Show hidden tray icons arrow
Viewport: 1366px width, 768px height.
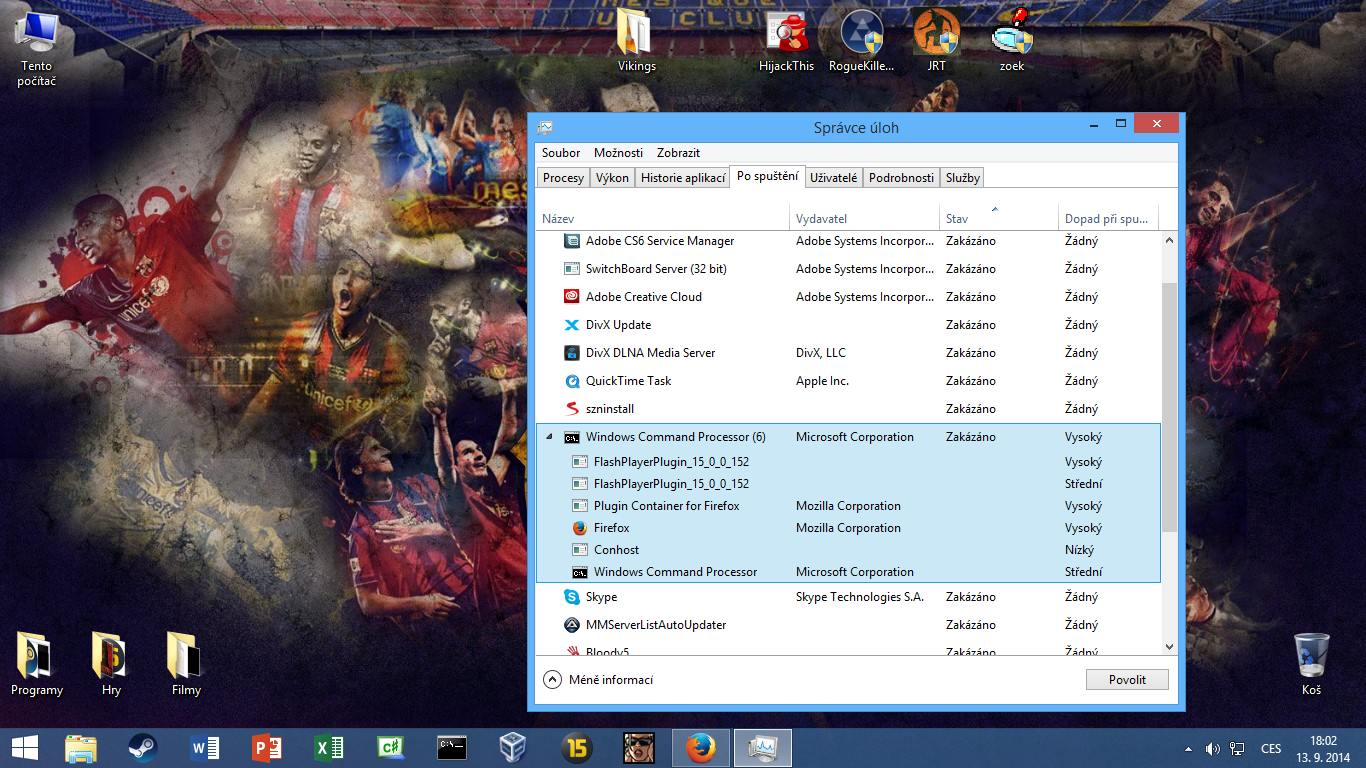pos(1188,748)
